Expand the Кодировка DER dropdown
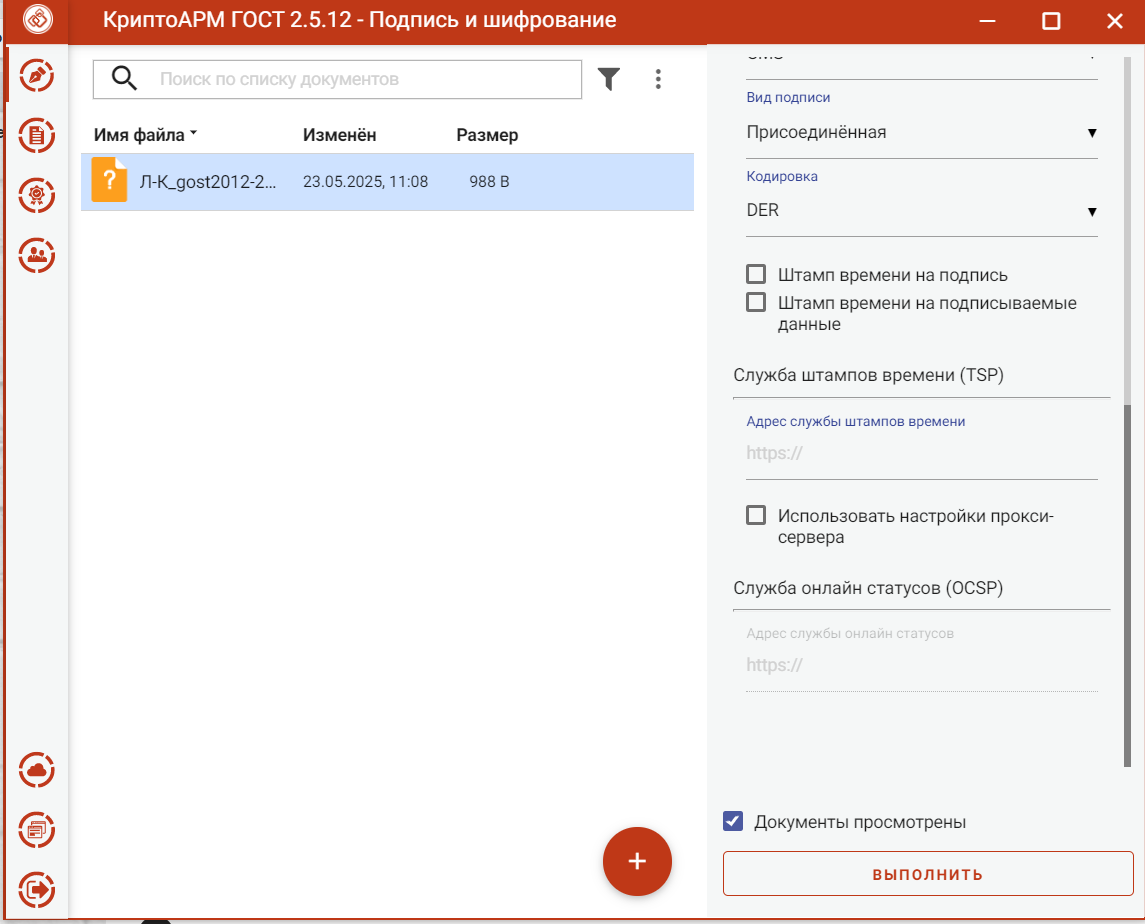 pos(922,210)
